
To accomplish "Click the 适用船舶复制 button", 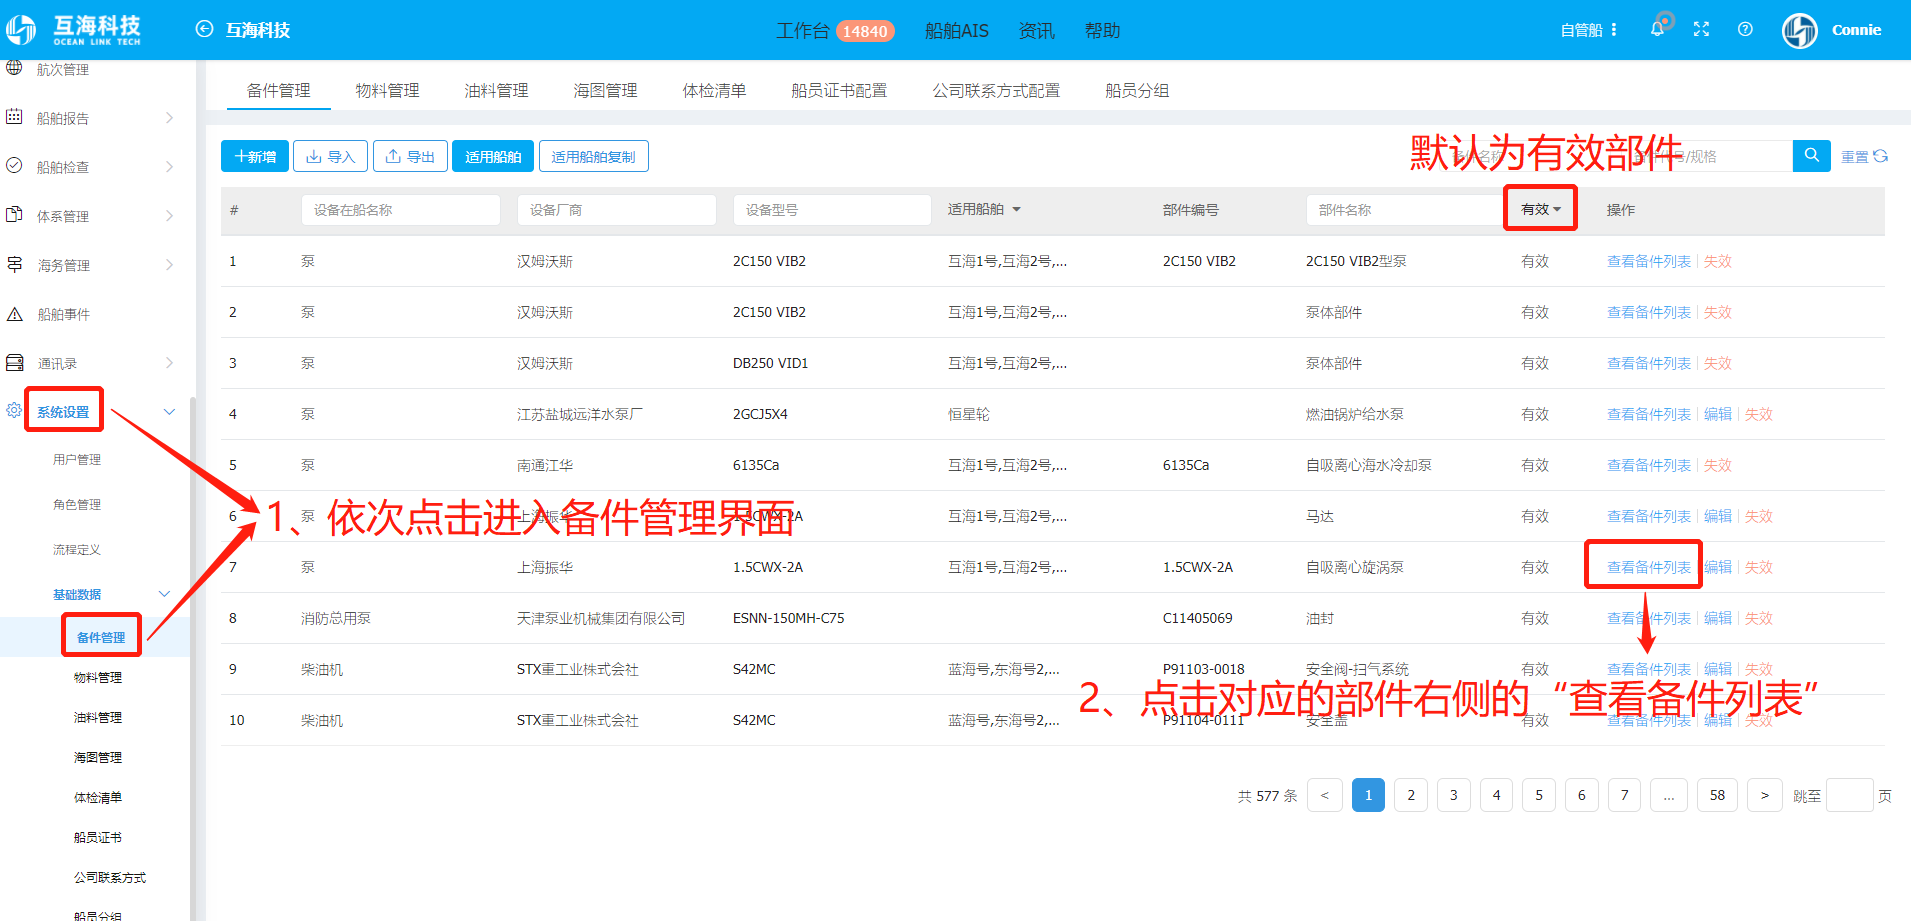I will click(593, 156).
